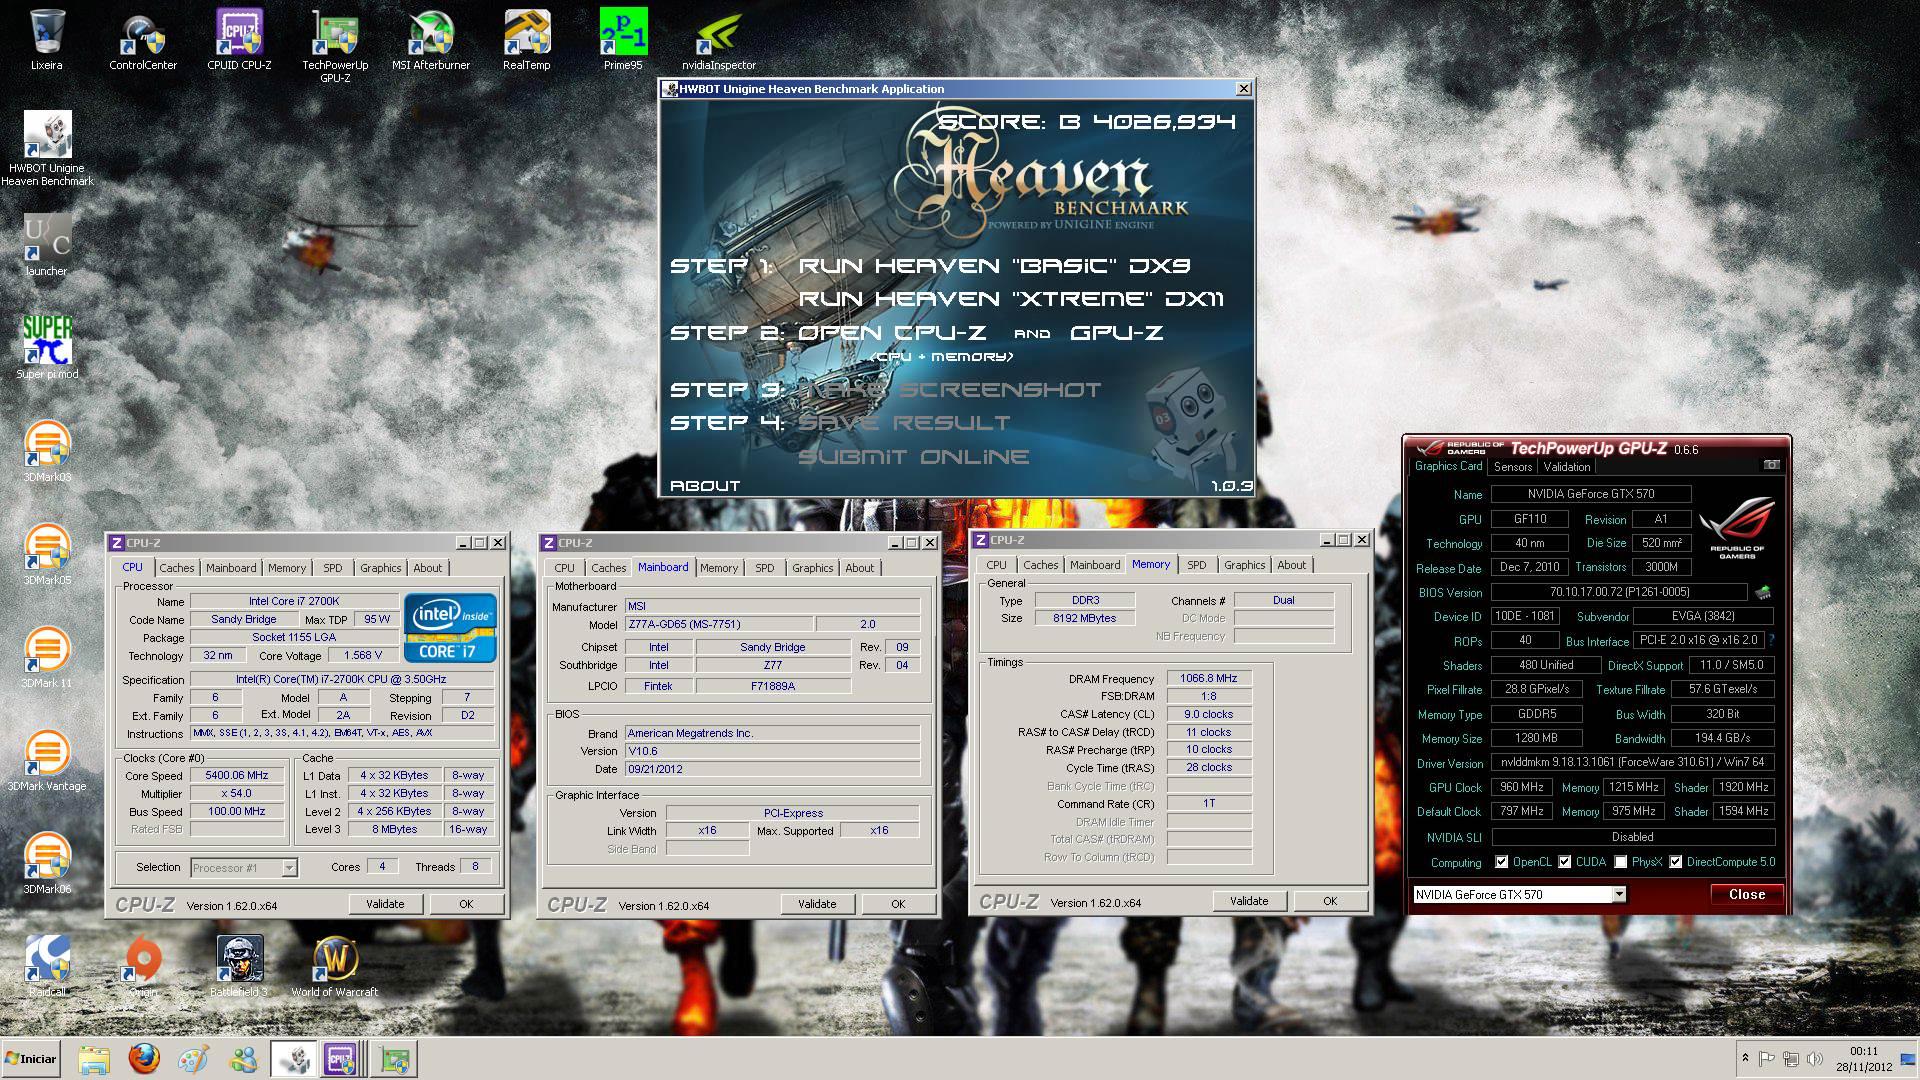
Task: Open Windows Explorer folder on taskbar
Action: coord(93,1058)
